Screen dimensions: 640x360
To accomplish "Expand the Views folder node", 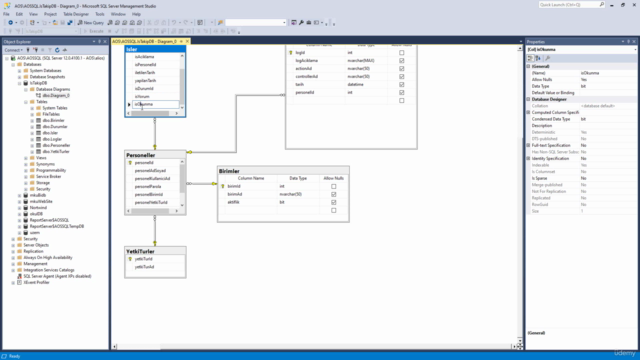I will pos(26,158).
